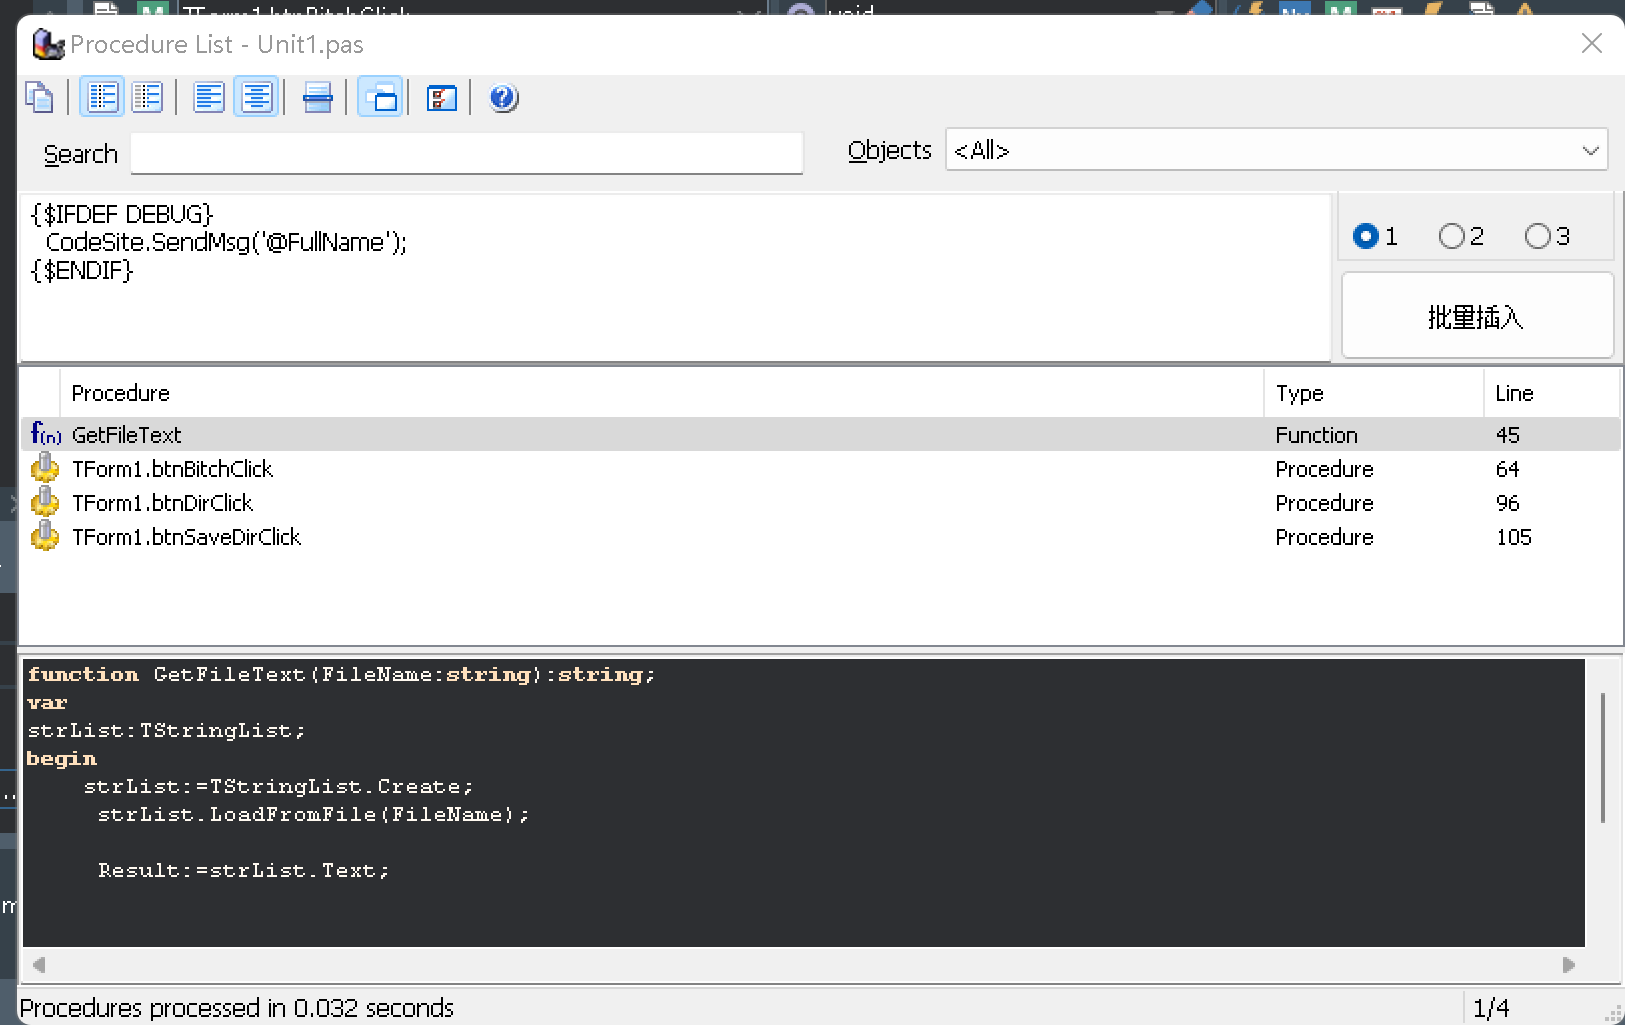The width and height of the screenshot is (1625, 1025).
Task: Select radio button 3
Action: coord(1537,237)
